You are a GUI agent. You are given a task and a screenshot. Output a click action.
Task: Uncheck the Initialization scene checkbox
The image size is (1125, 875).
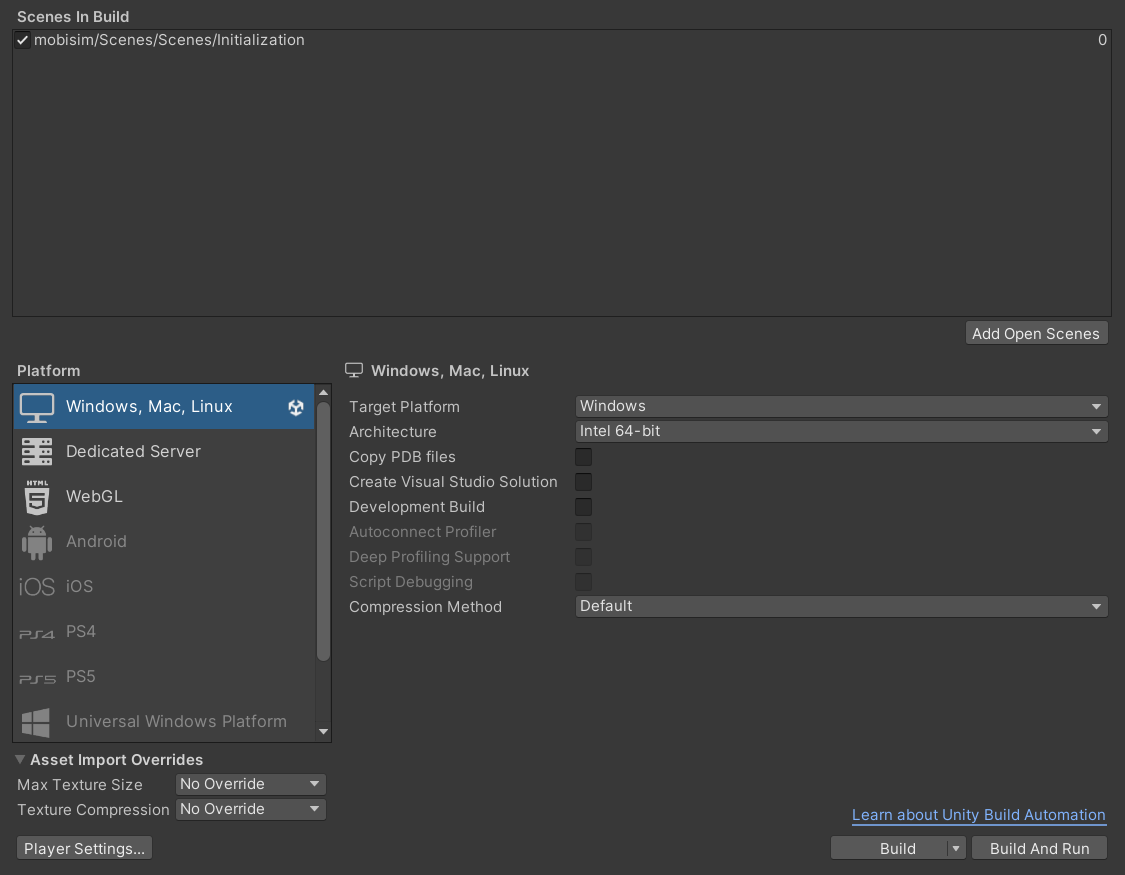pyautogui.click(x=22, y=40)
